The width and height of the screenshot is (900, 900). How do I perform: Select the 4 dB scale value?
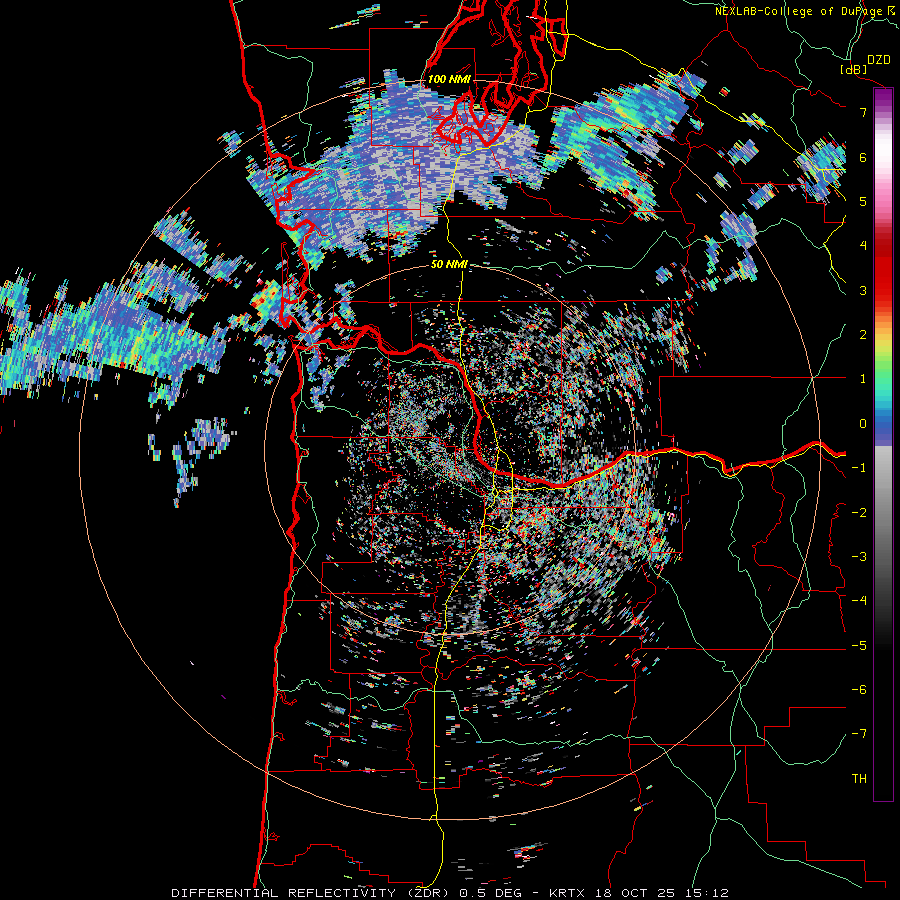click(x=863, y=245)
